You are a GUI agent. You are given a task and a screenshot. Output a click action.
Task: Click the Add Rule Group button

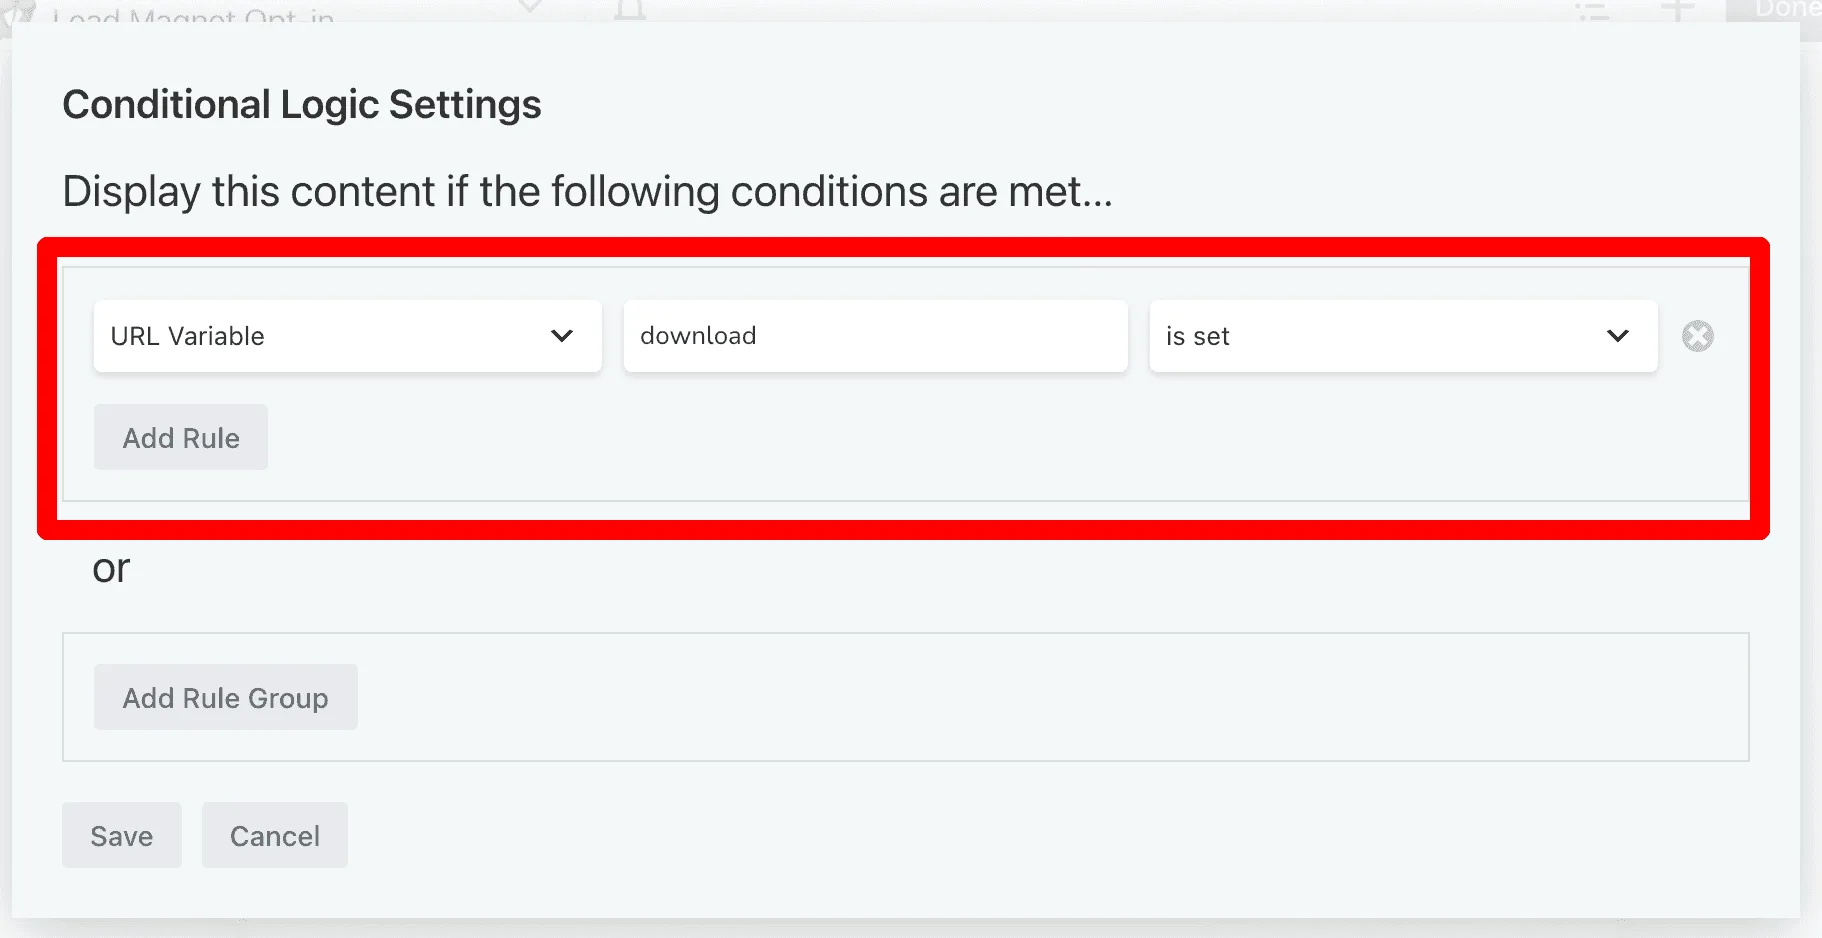[x=226, y=697]
